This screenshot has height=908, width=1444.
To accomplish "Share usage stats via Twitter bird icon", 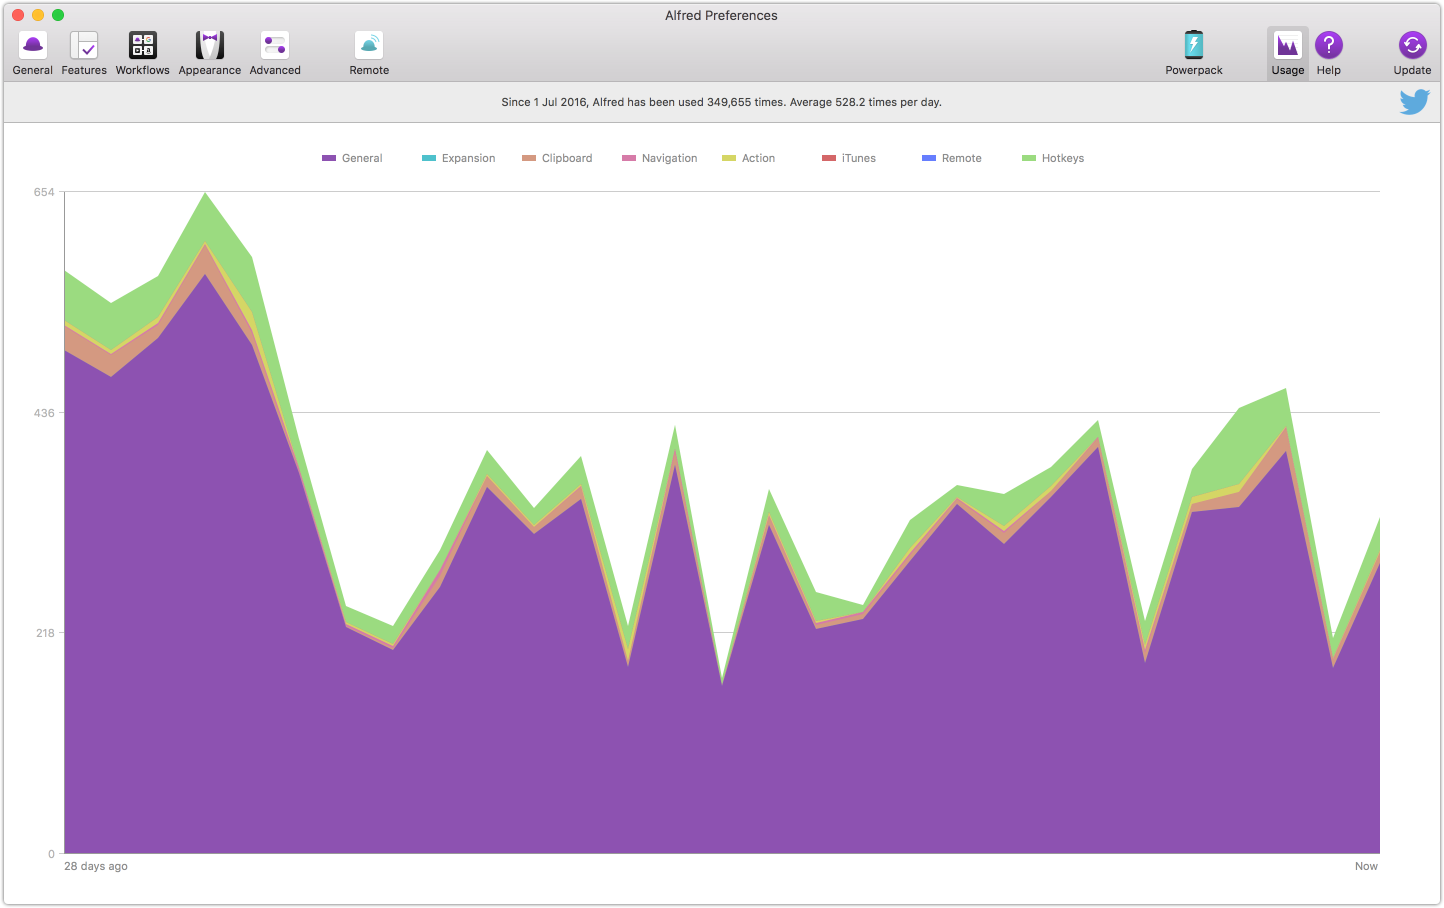I will (1414, 102).
